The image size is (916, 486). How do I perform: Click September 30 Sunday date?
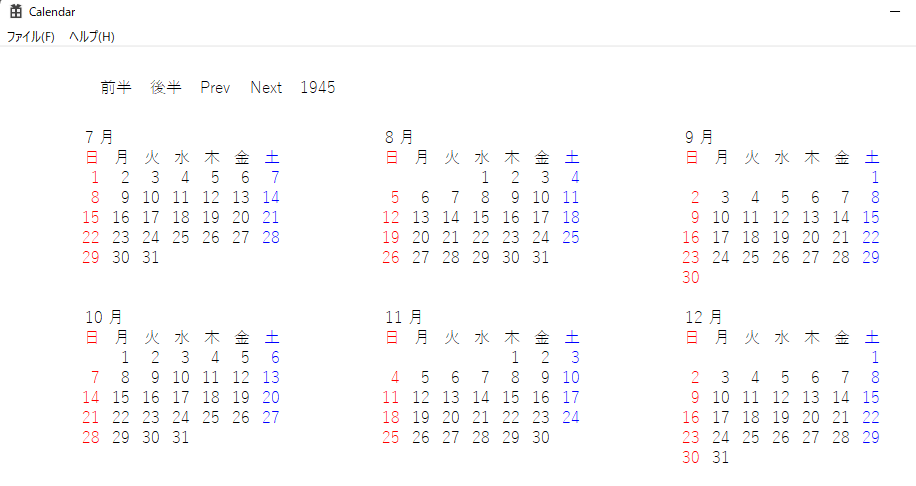click(x=691, y=277)
